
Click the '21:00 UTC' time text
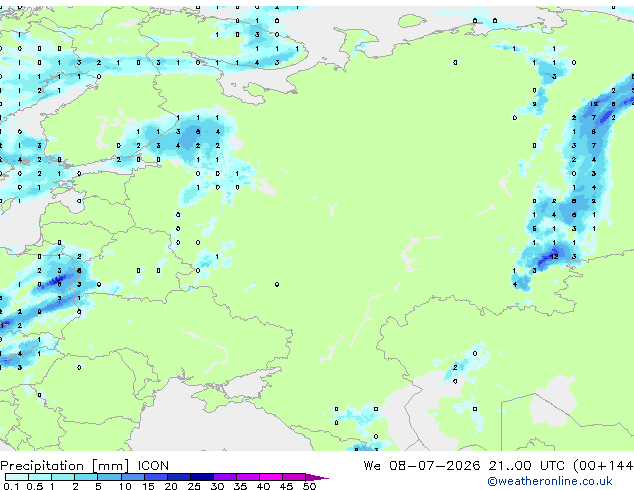526,466
